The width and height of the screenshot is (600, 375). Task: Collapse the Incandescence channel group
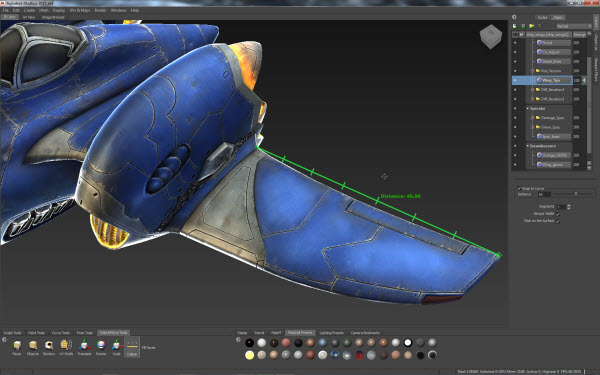click(x=528, y=146)
